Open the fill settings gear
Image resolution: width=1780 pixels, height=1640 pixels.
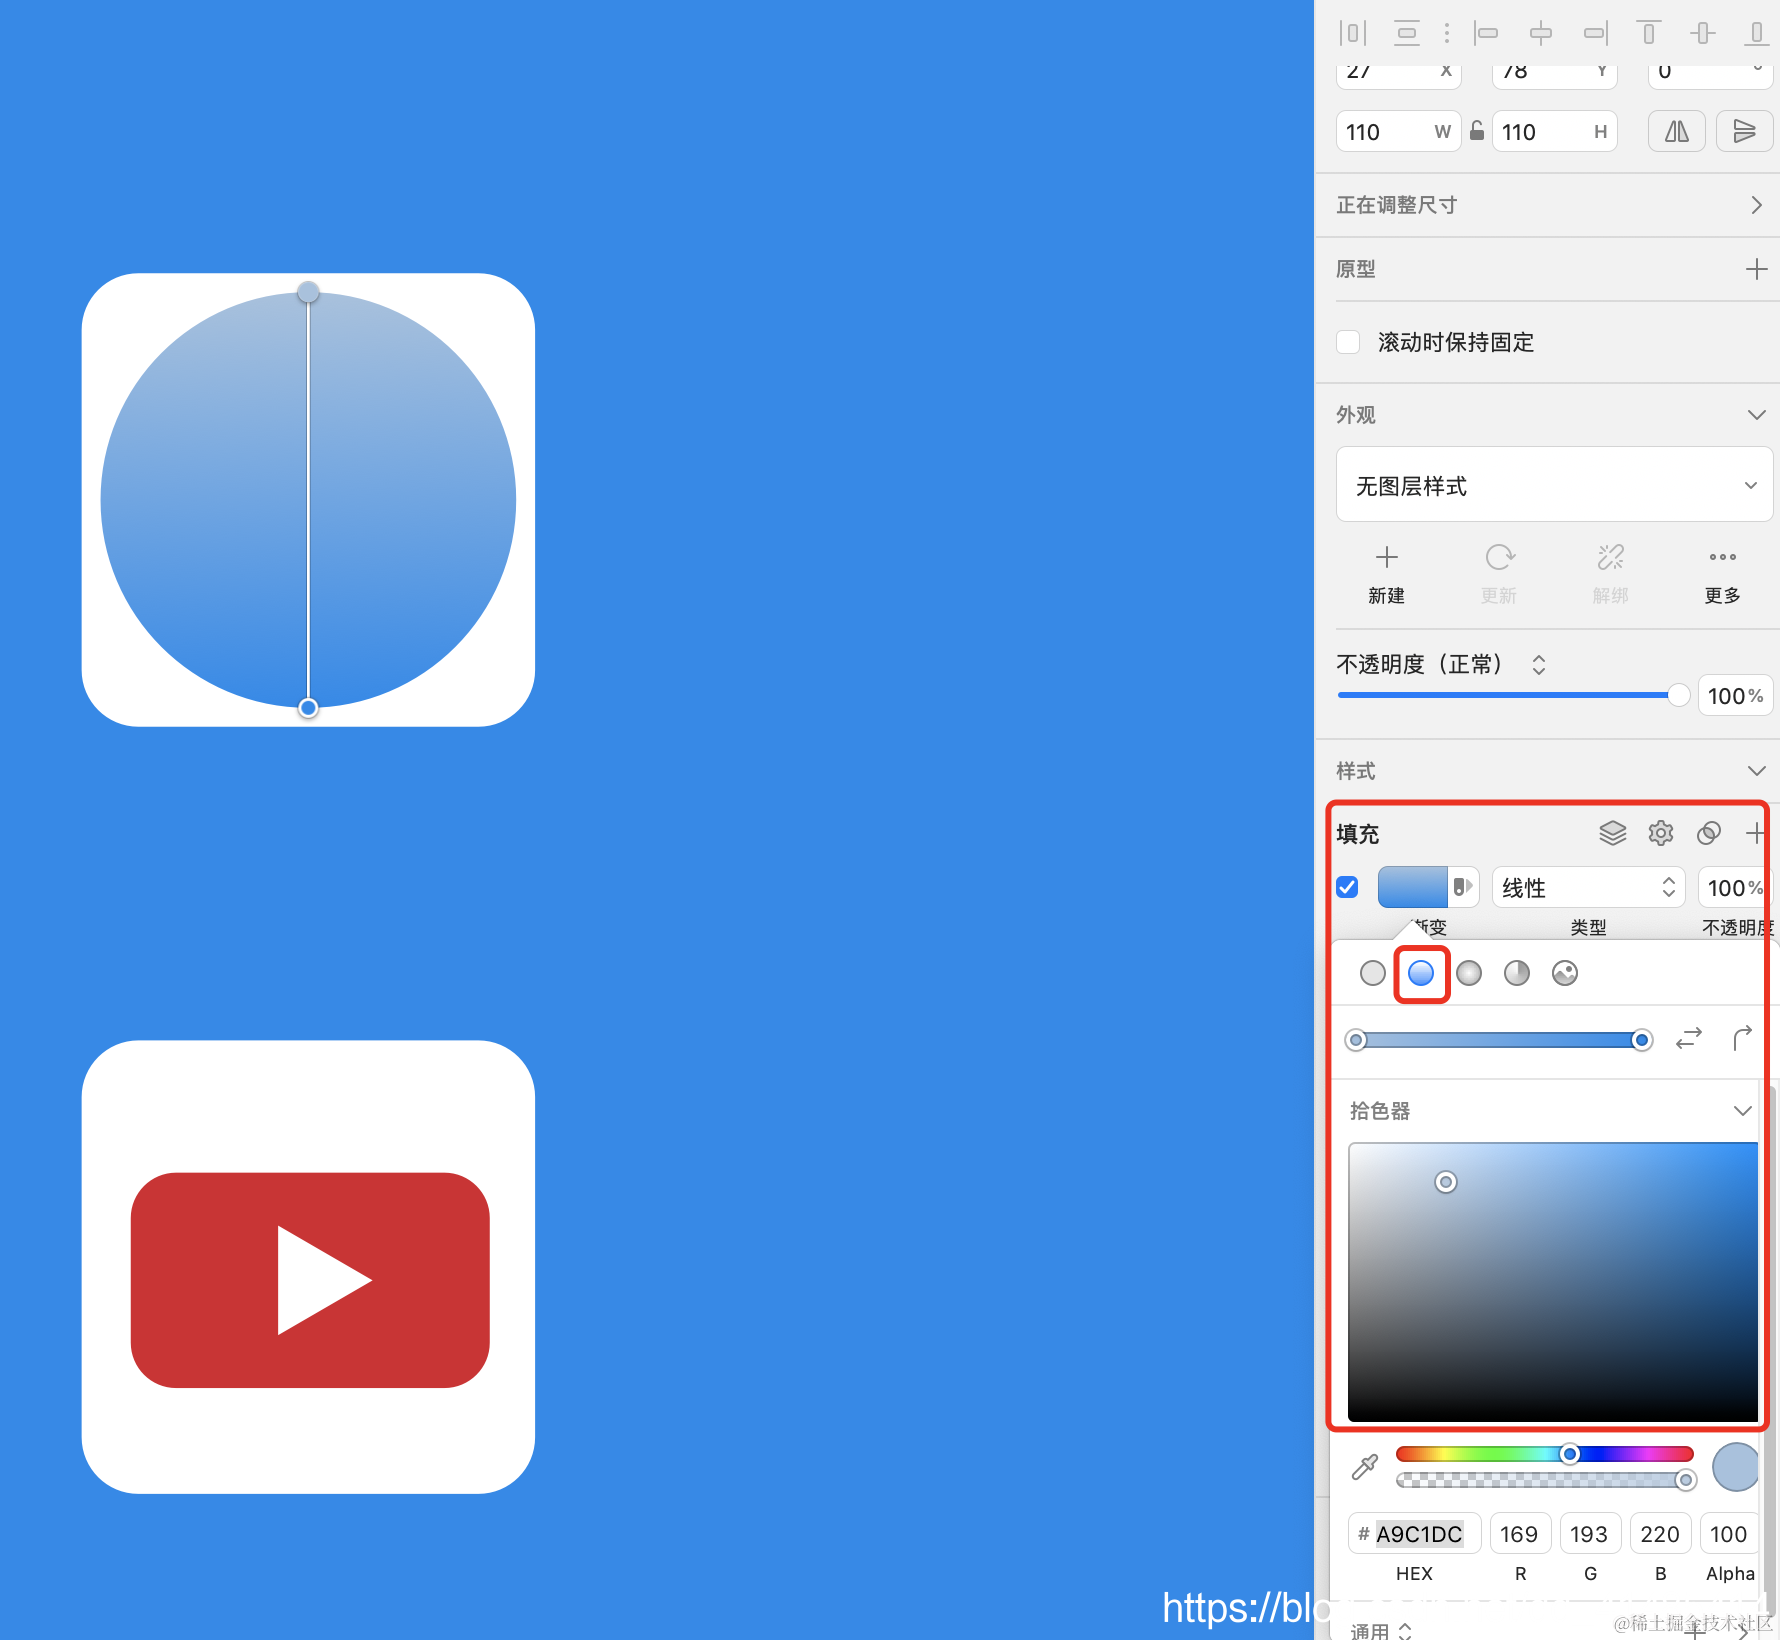1661,833
